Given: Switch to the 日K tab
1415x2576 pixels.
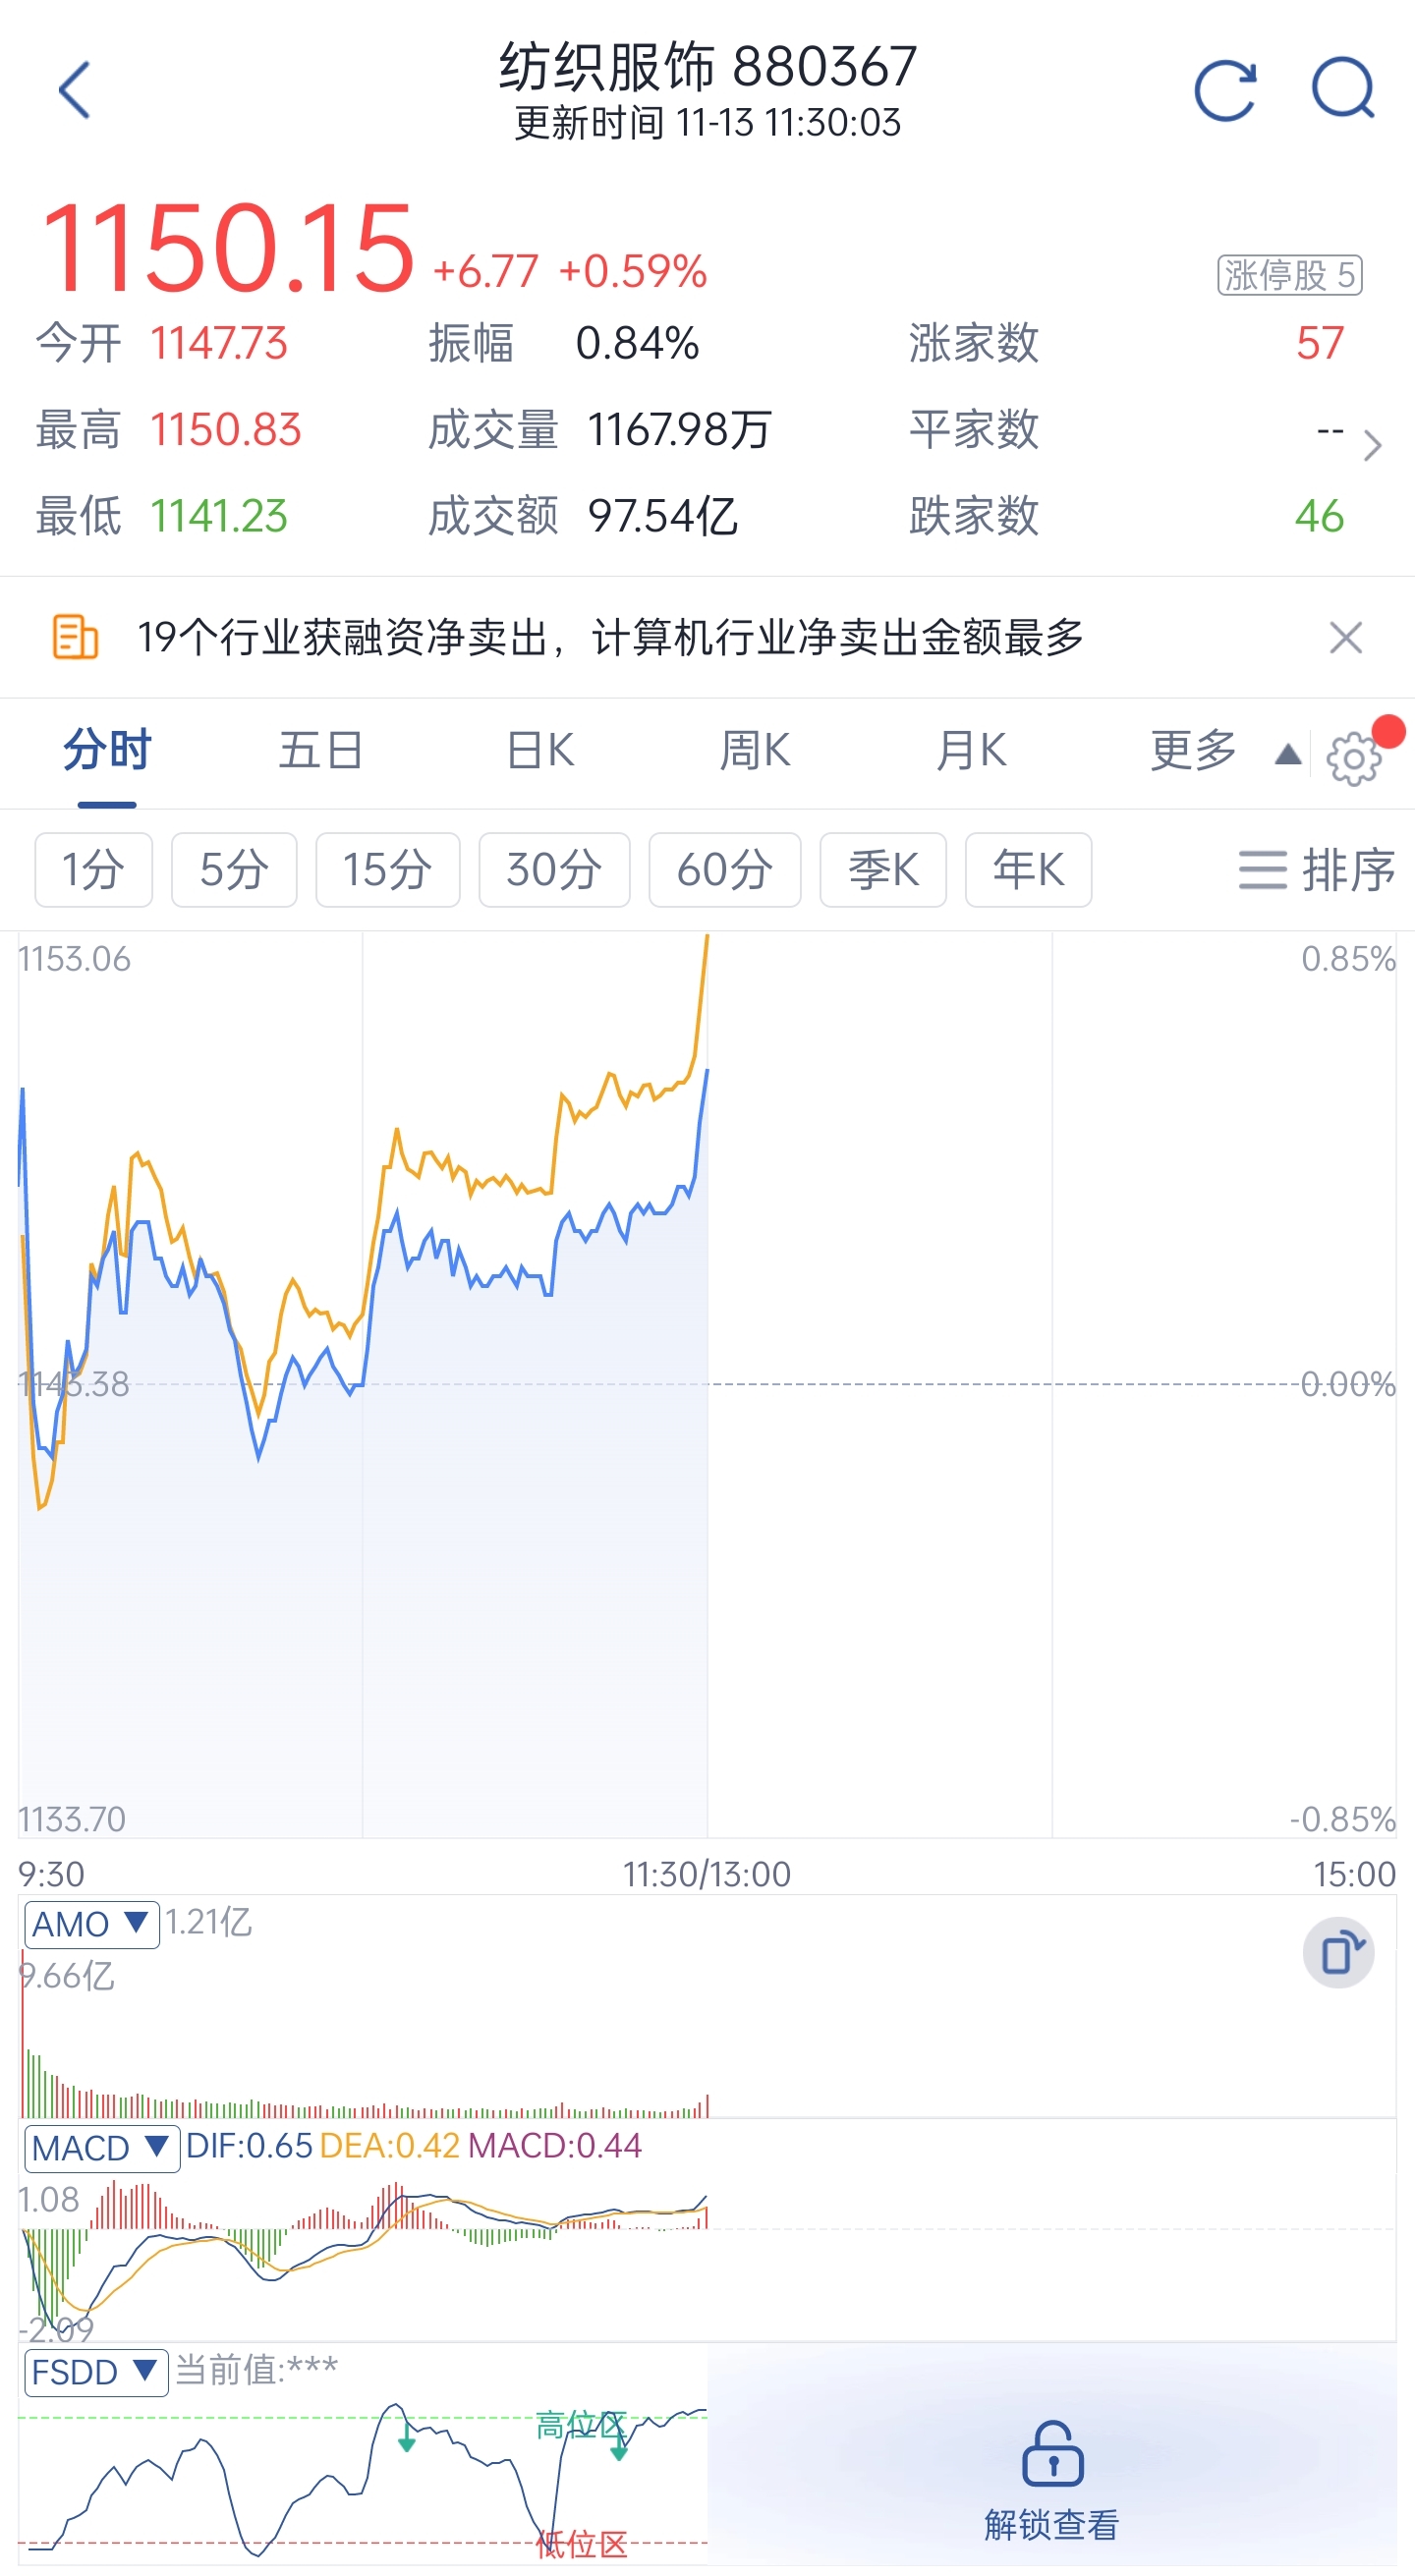Looking at the screenshot, I should [540, 751].
